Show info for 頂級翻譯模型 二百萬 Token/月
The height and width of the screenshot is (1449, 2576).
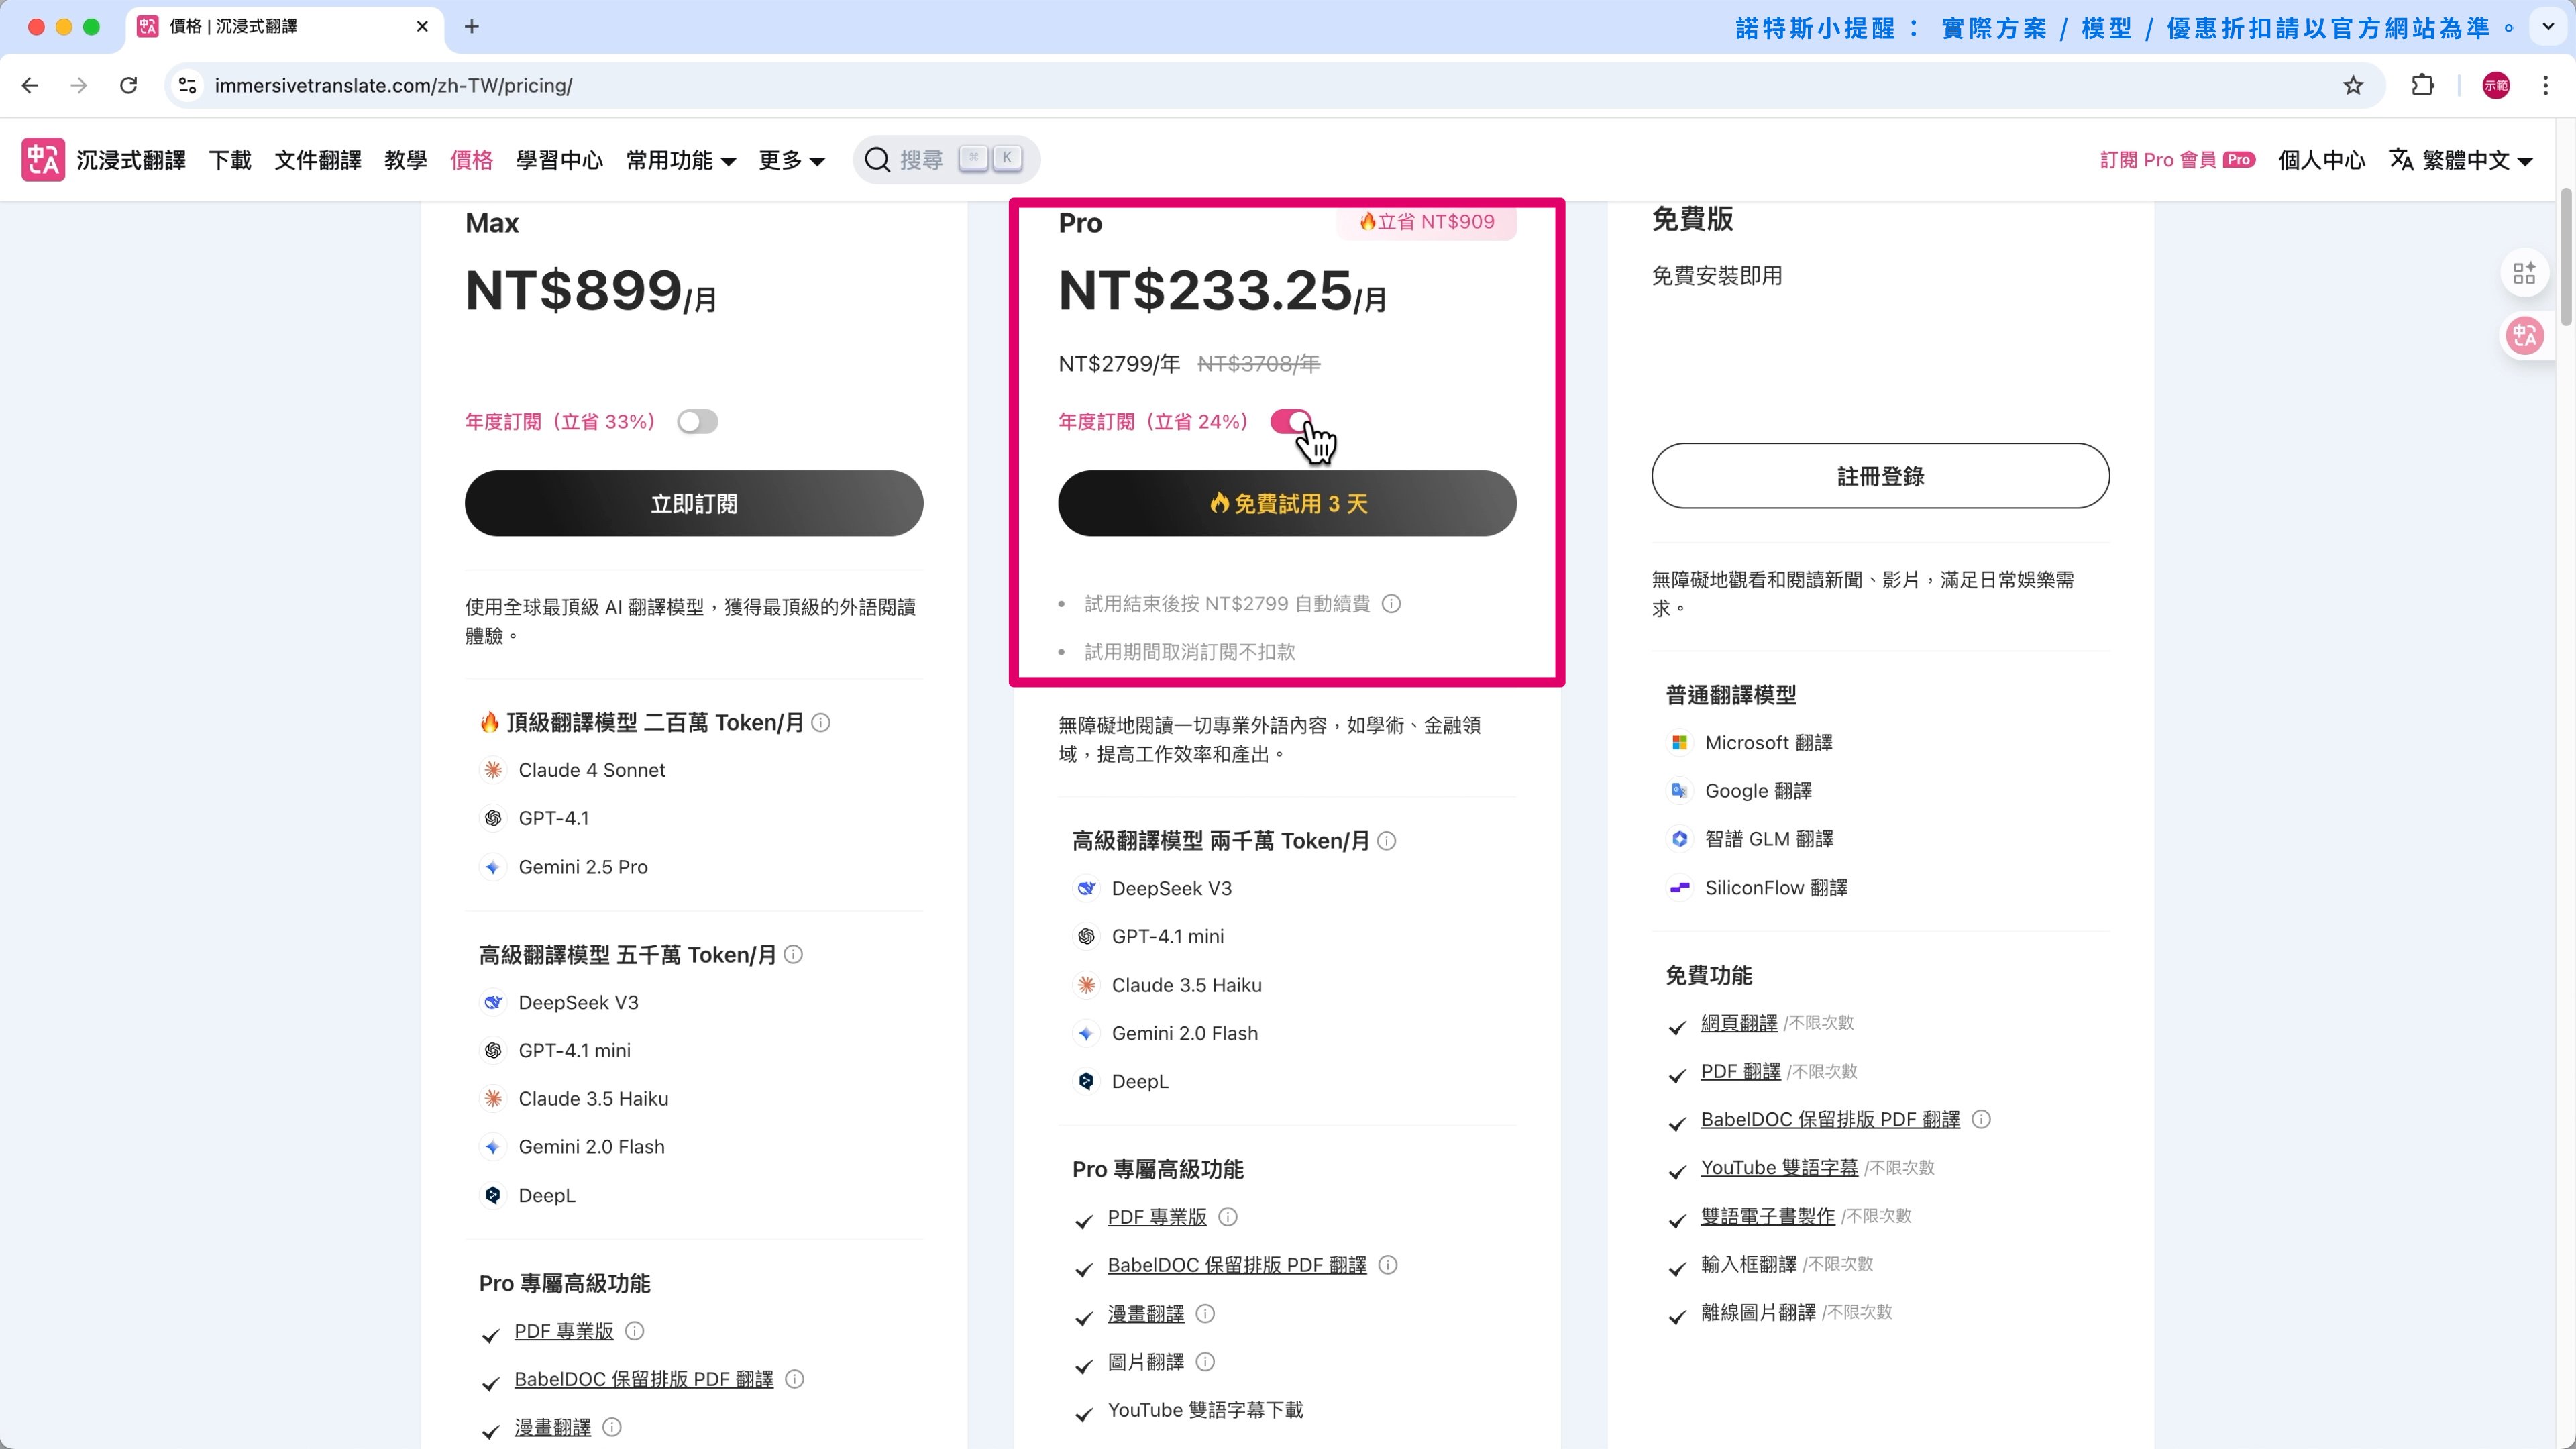pos(821,723)
